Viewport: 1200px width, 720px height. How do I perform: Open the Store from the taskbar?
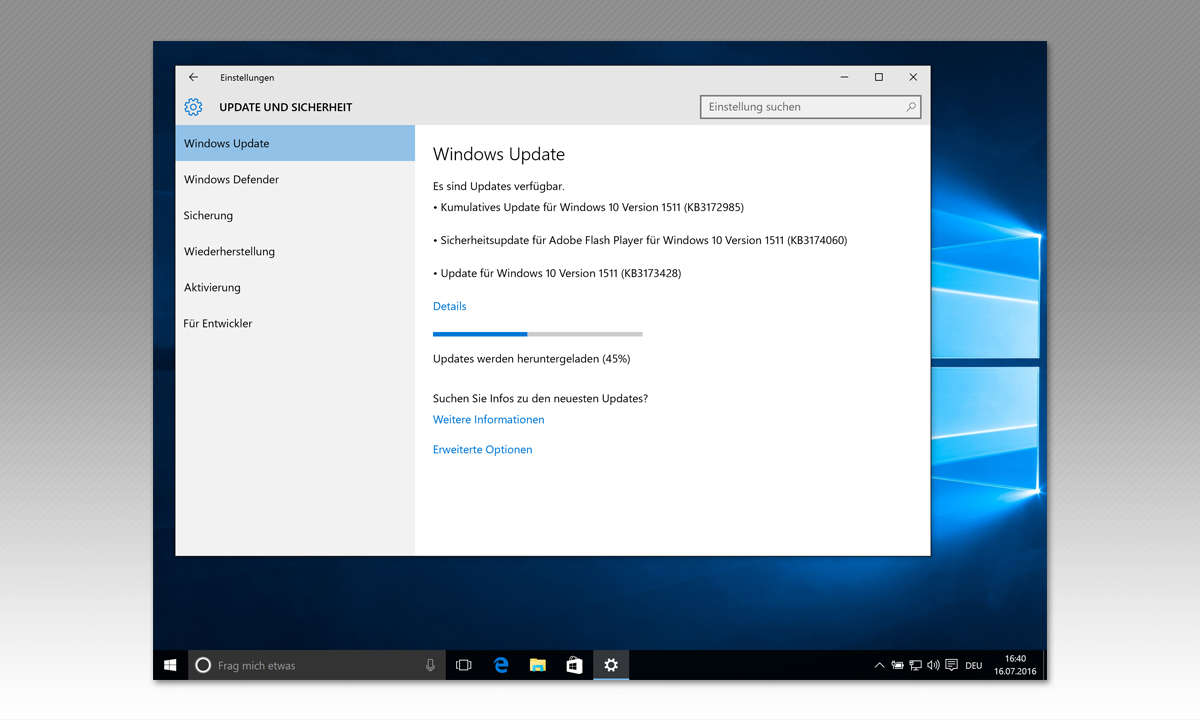(x=574, y=665)
